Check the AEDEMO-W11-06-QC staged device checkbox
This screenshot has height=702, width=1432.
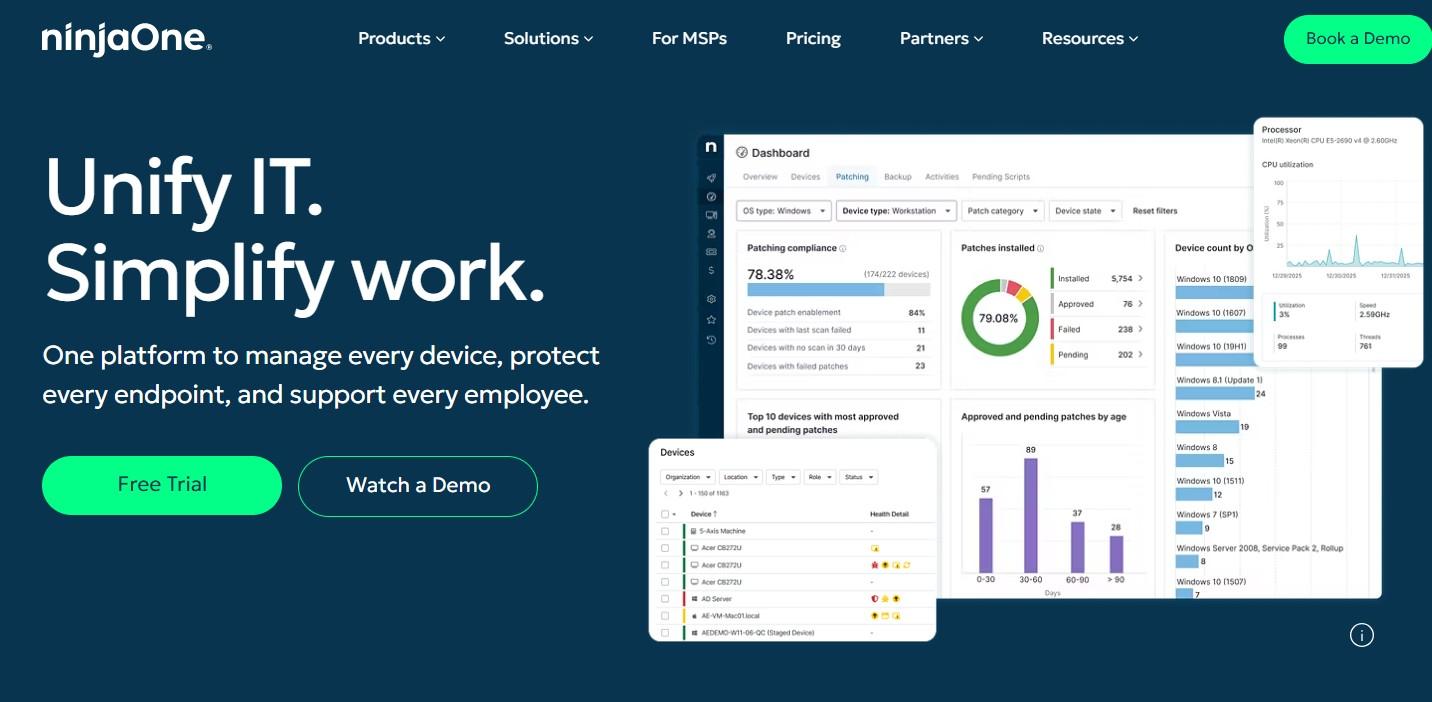pos(665,633)
